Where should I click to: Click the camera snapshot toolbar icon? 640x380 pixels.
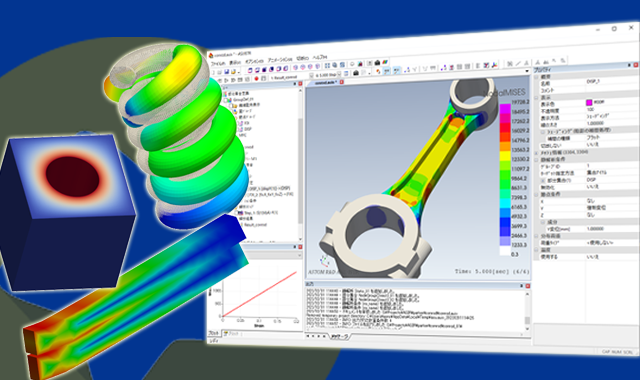tap(377, 62)
